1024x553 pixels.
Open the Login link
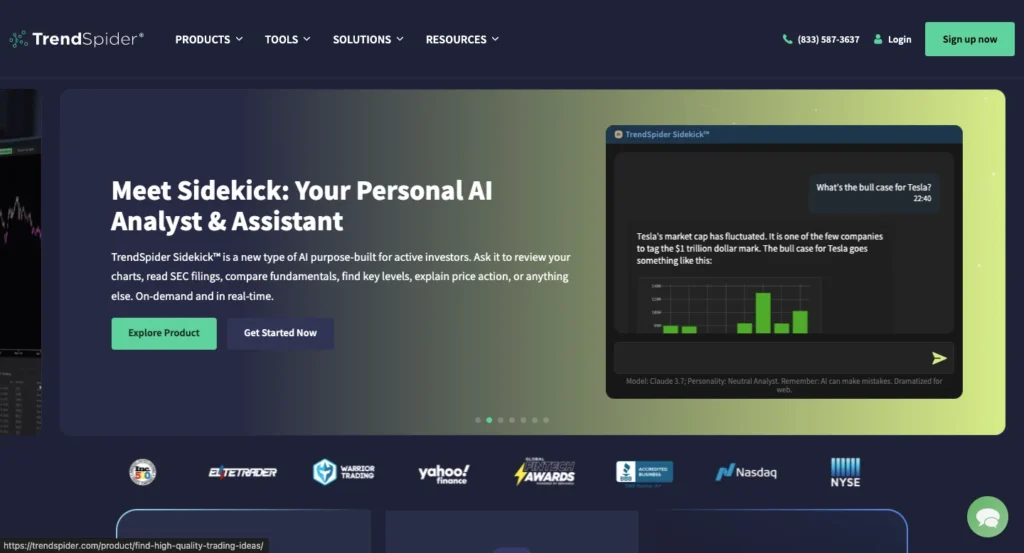pos(899,39)
